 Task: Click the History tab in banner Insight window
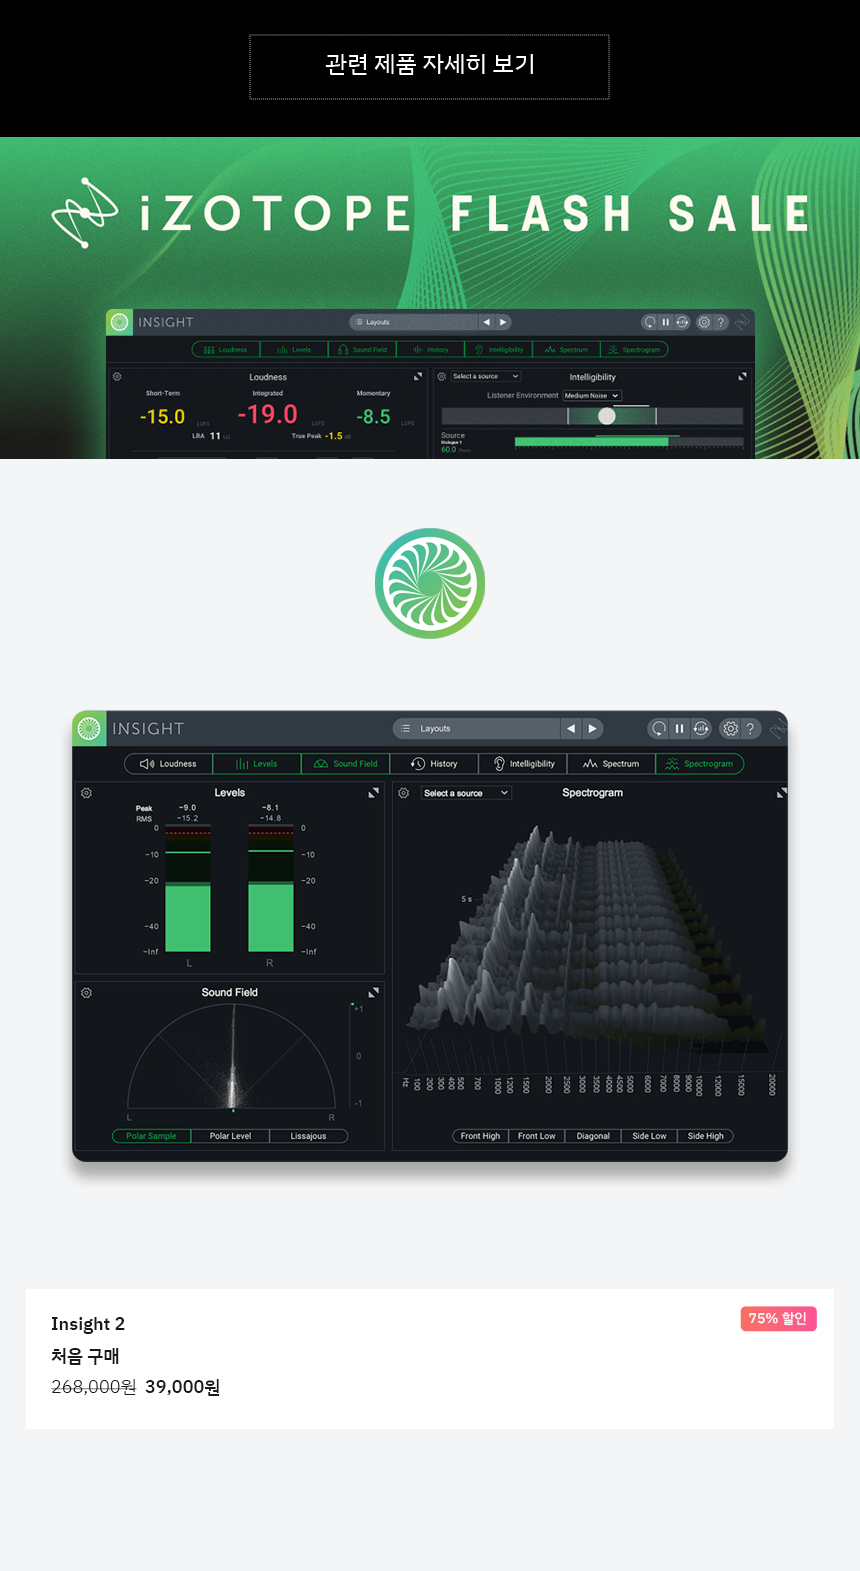[431, 350]
